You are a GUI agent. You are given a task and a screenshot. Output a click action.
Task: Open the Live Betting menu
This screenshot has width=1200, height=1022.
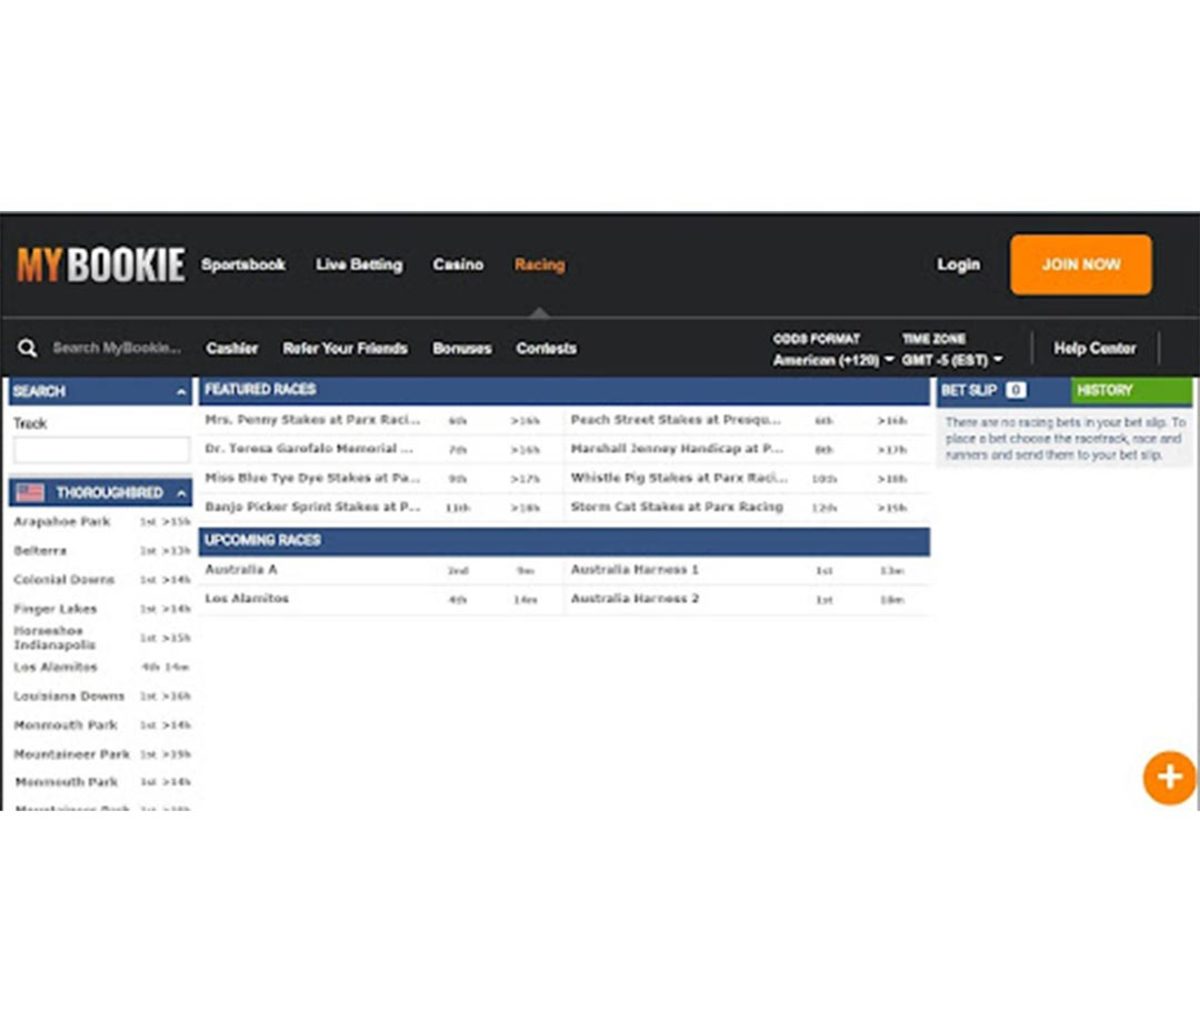(359, 264)
